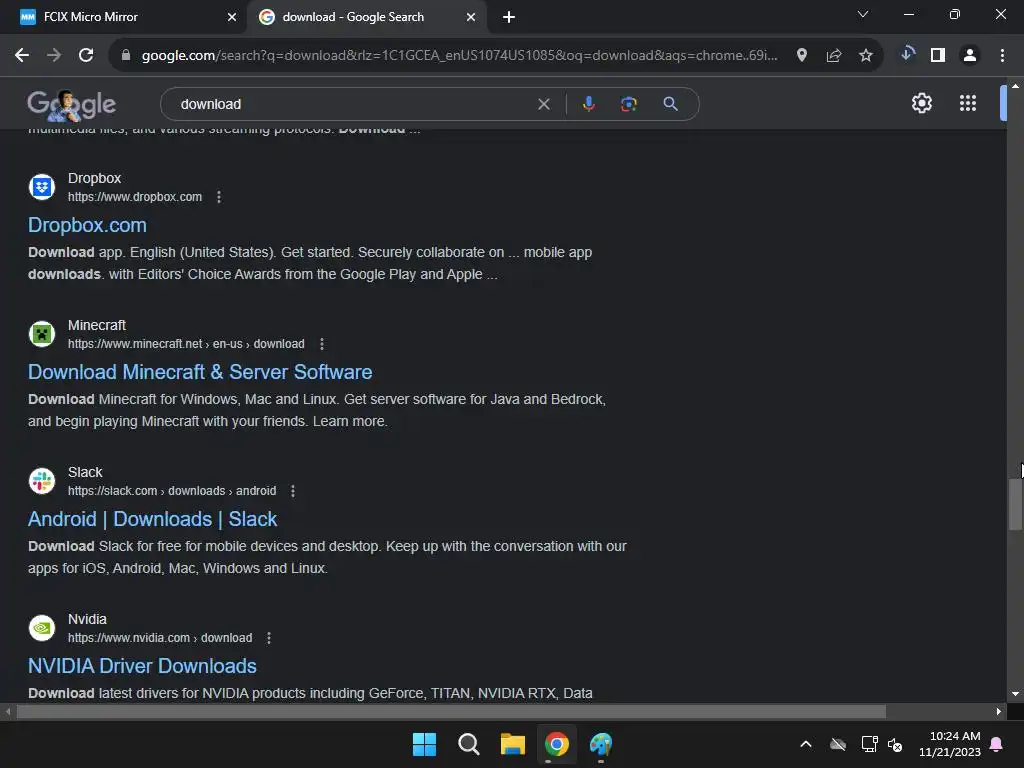Click the 'Slack' site name text

(85, 472)
